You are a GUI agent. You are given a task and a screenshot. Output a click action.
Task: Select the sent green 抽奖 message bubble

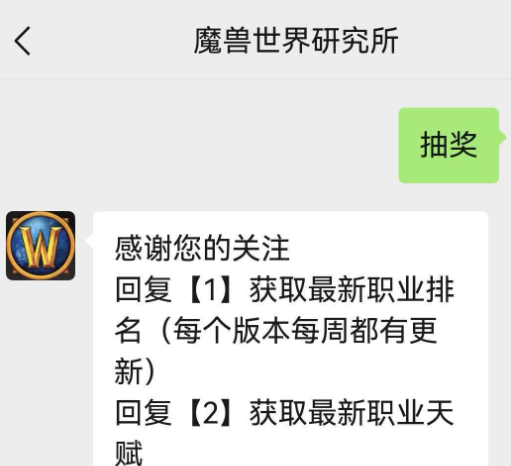(449, 145)
